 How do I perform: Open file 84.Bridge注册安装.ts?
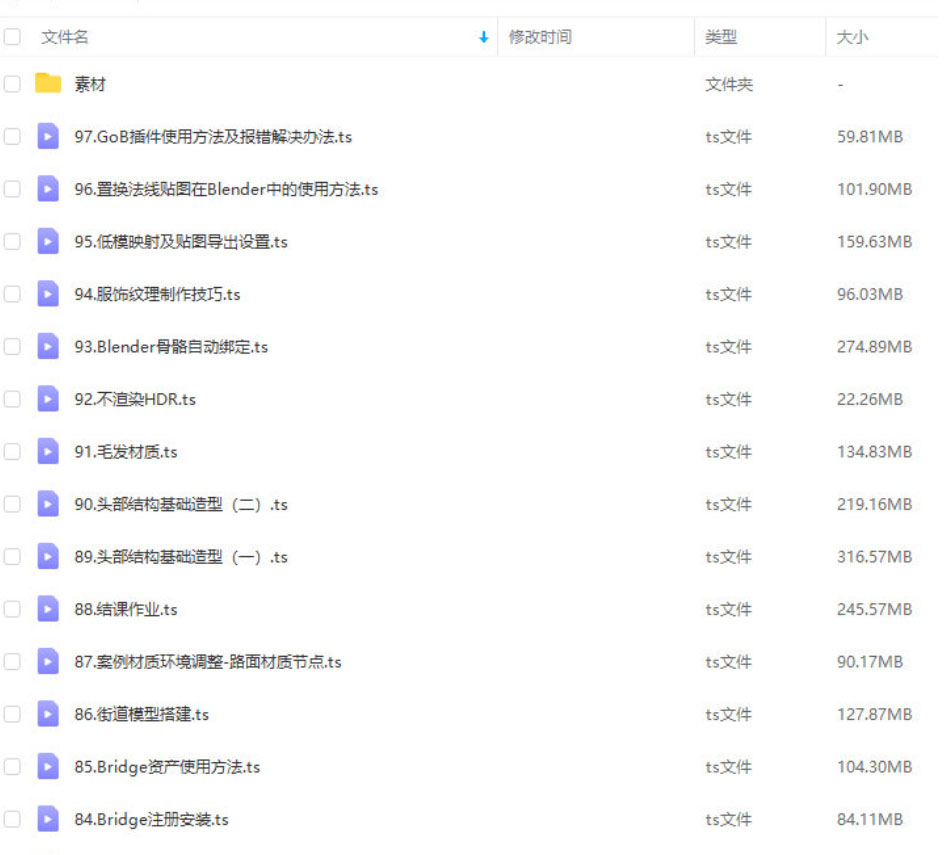pos(151,819)
